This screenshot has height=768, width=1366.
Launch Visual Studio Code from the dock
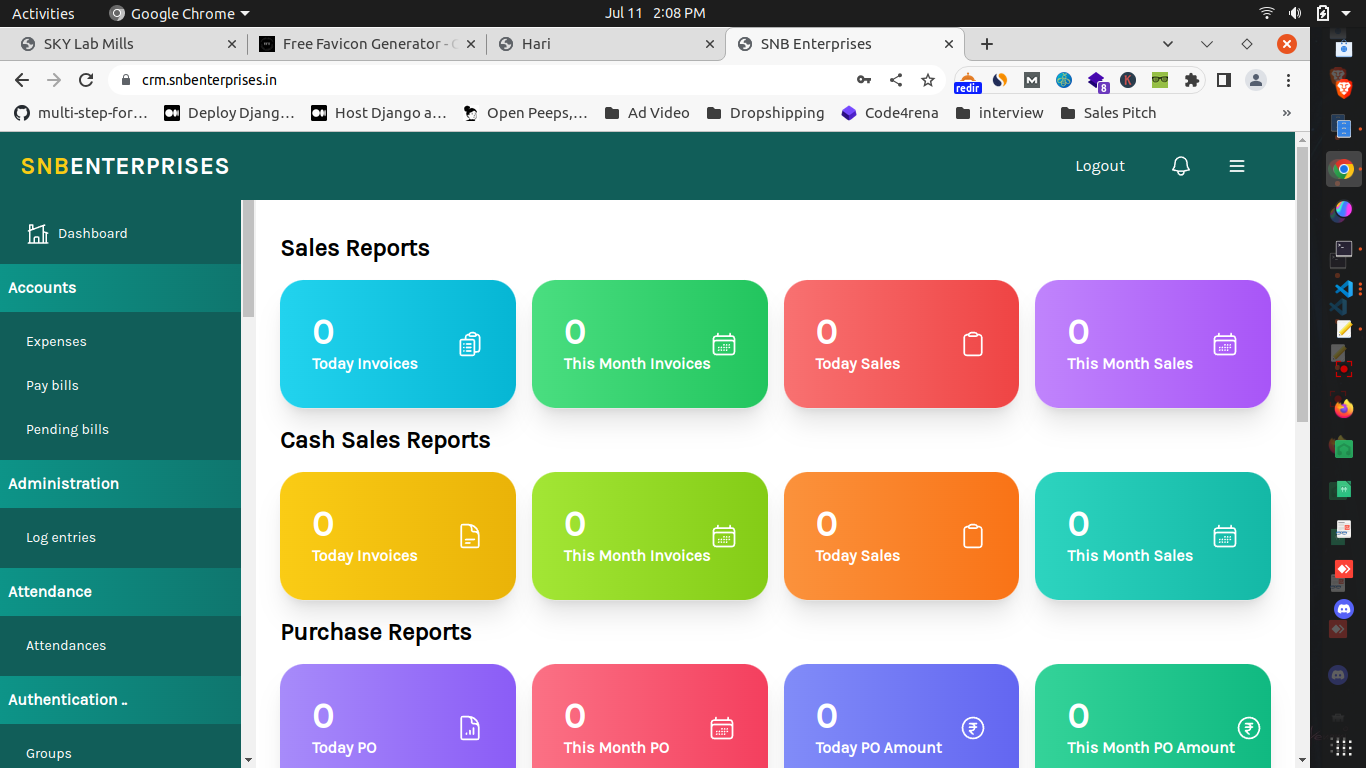tap(1343, 289)
